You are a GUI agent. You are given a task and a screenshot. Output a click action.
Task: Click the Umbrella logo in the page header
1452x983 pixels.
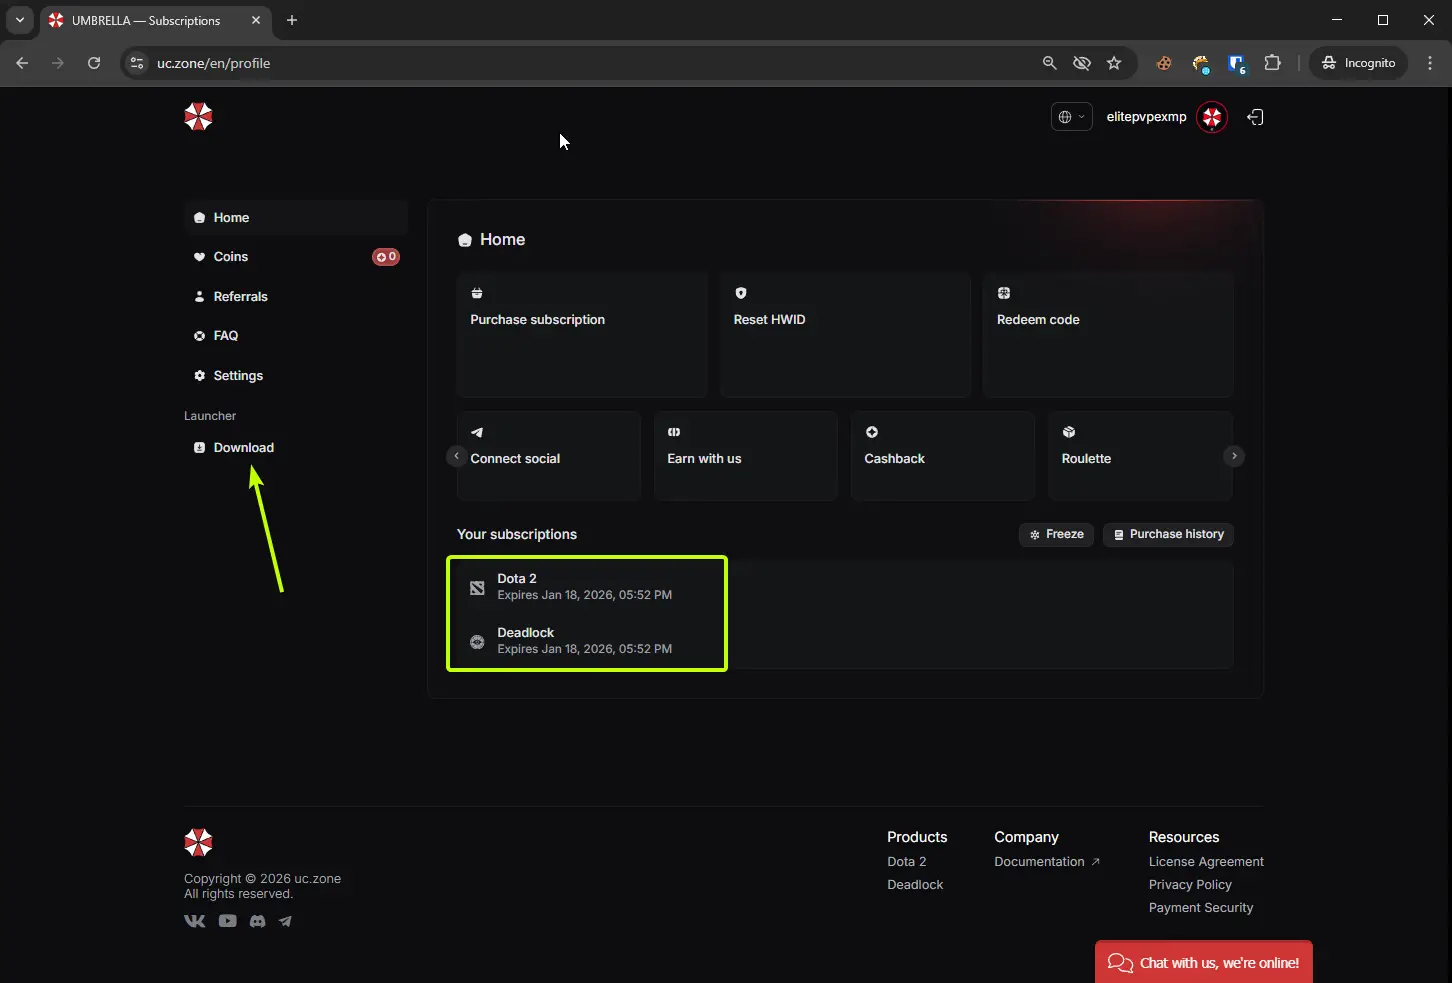pos(198,117)
